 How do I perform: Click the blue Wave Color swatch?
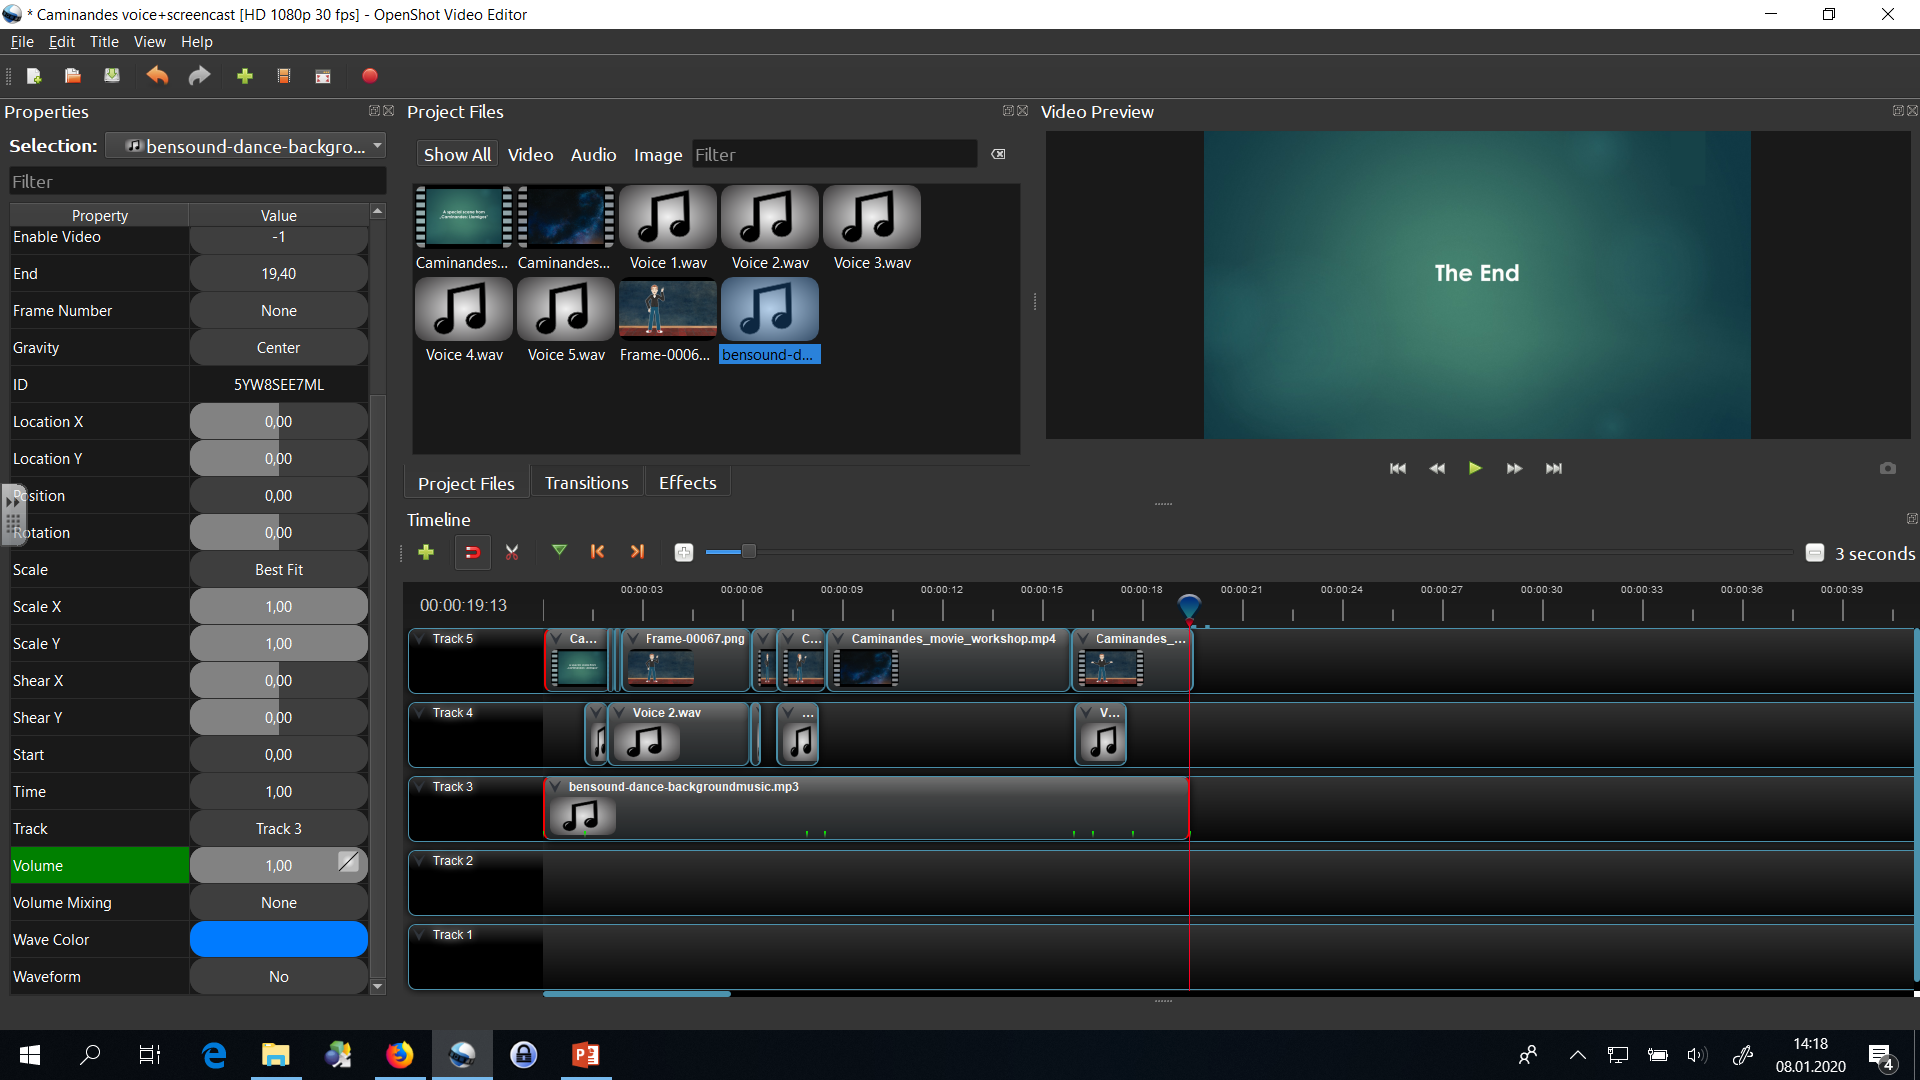pyautogui.click(x=279, y=940)
